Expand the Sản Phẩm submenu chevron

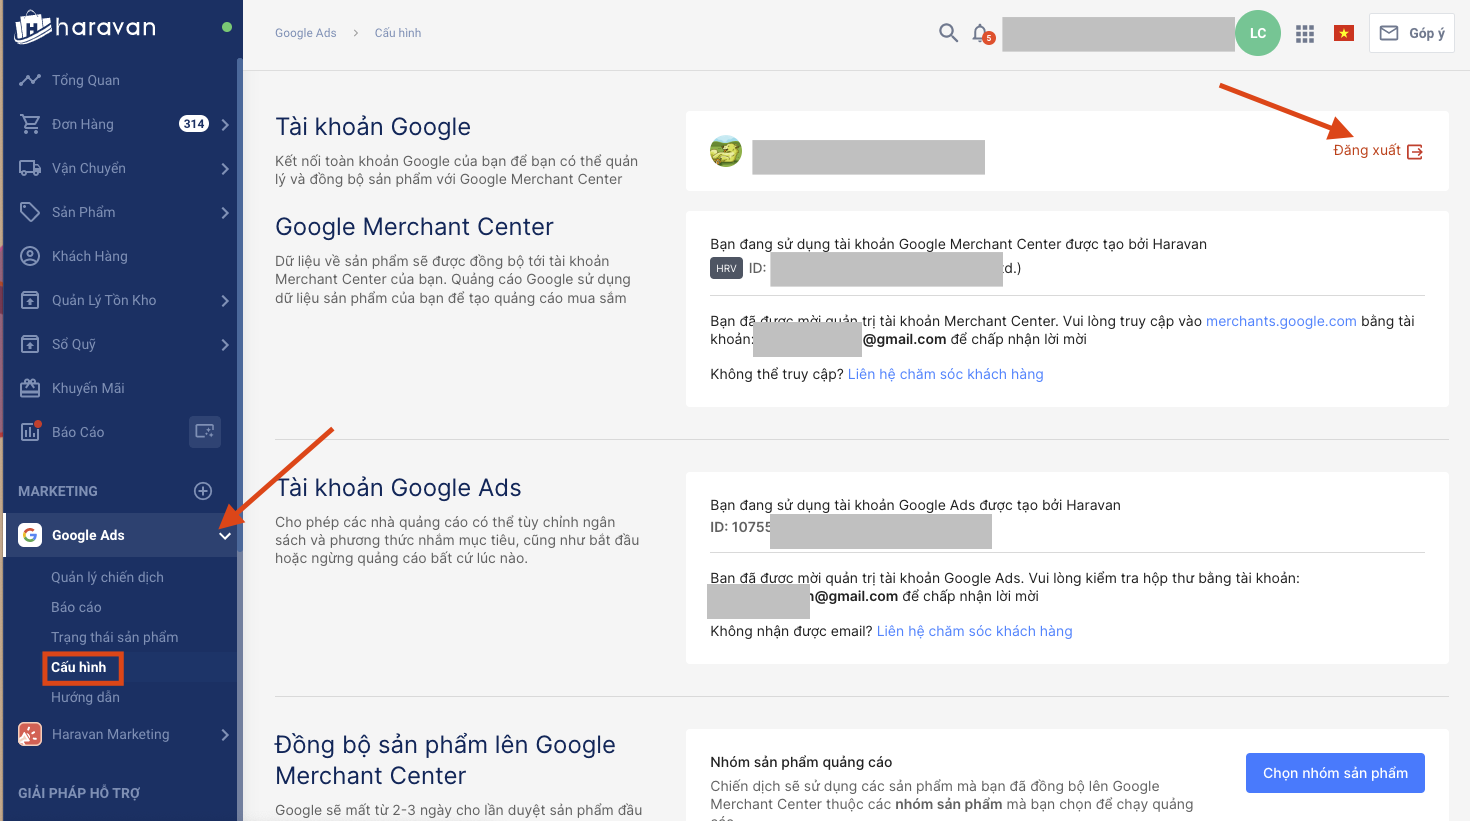225,213
